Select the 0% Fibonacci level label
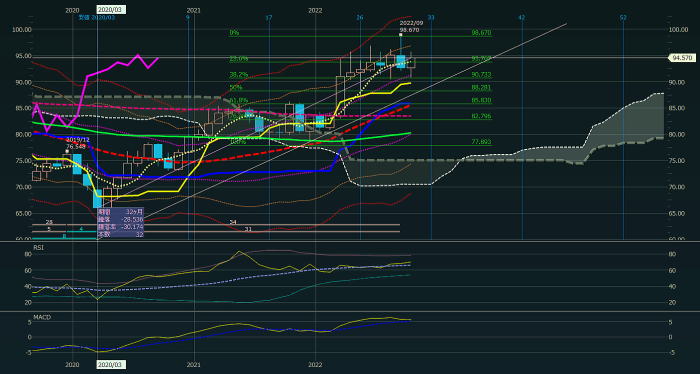This screenshot has height=374, width=700. pyautogui.click(x=234, y=33)
